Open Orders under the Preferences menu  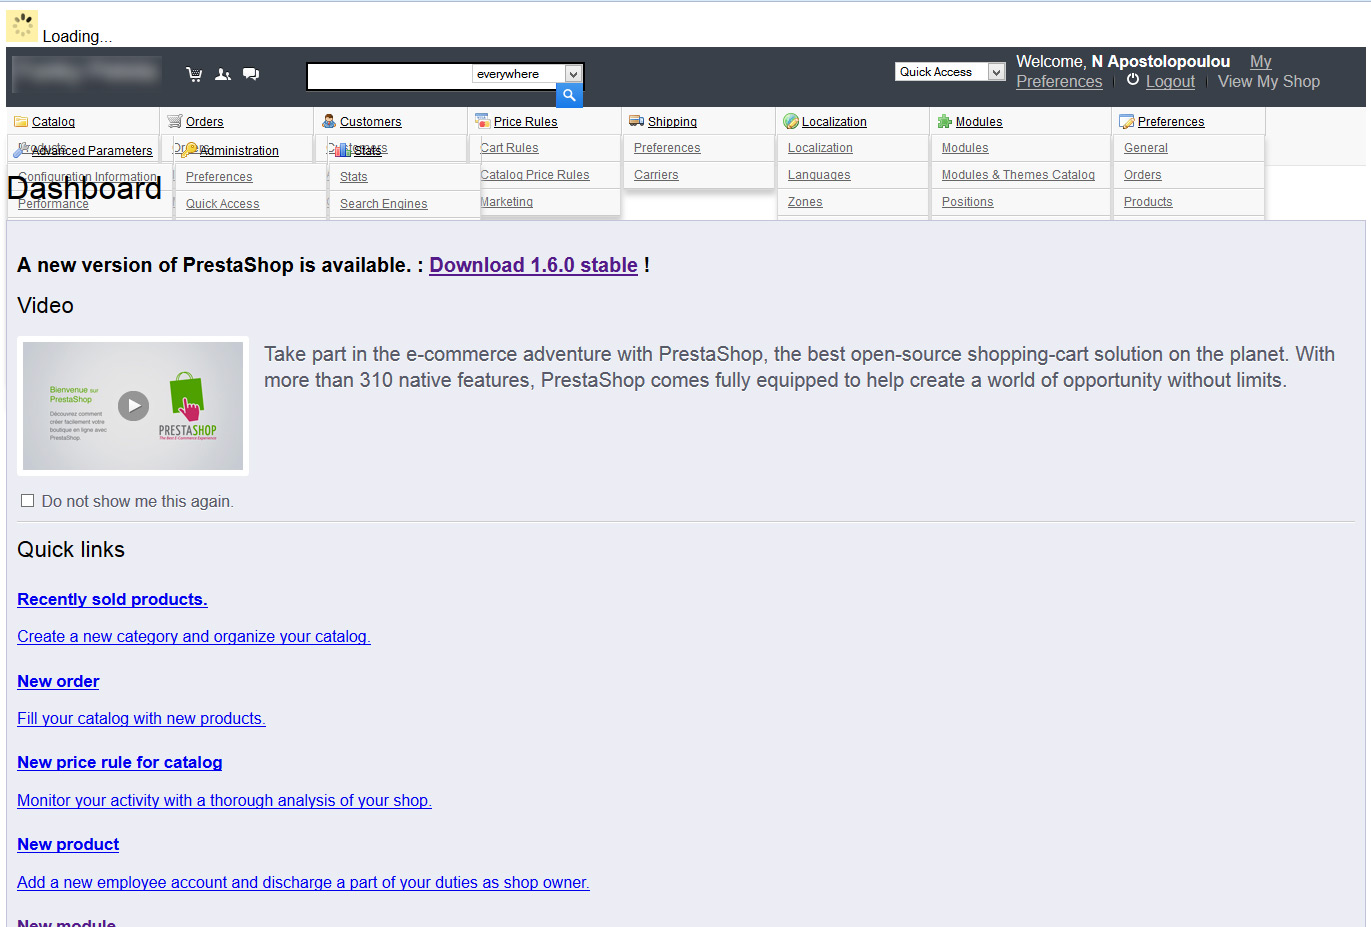point(1143,175)
